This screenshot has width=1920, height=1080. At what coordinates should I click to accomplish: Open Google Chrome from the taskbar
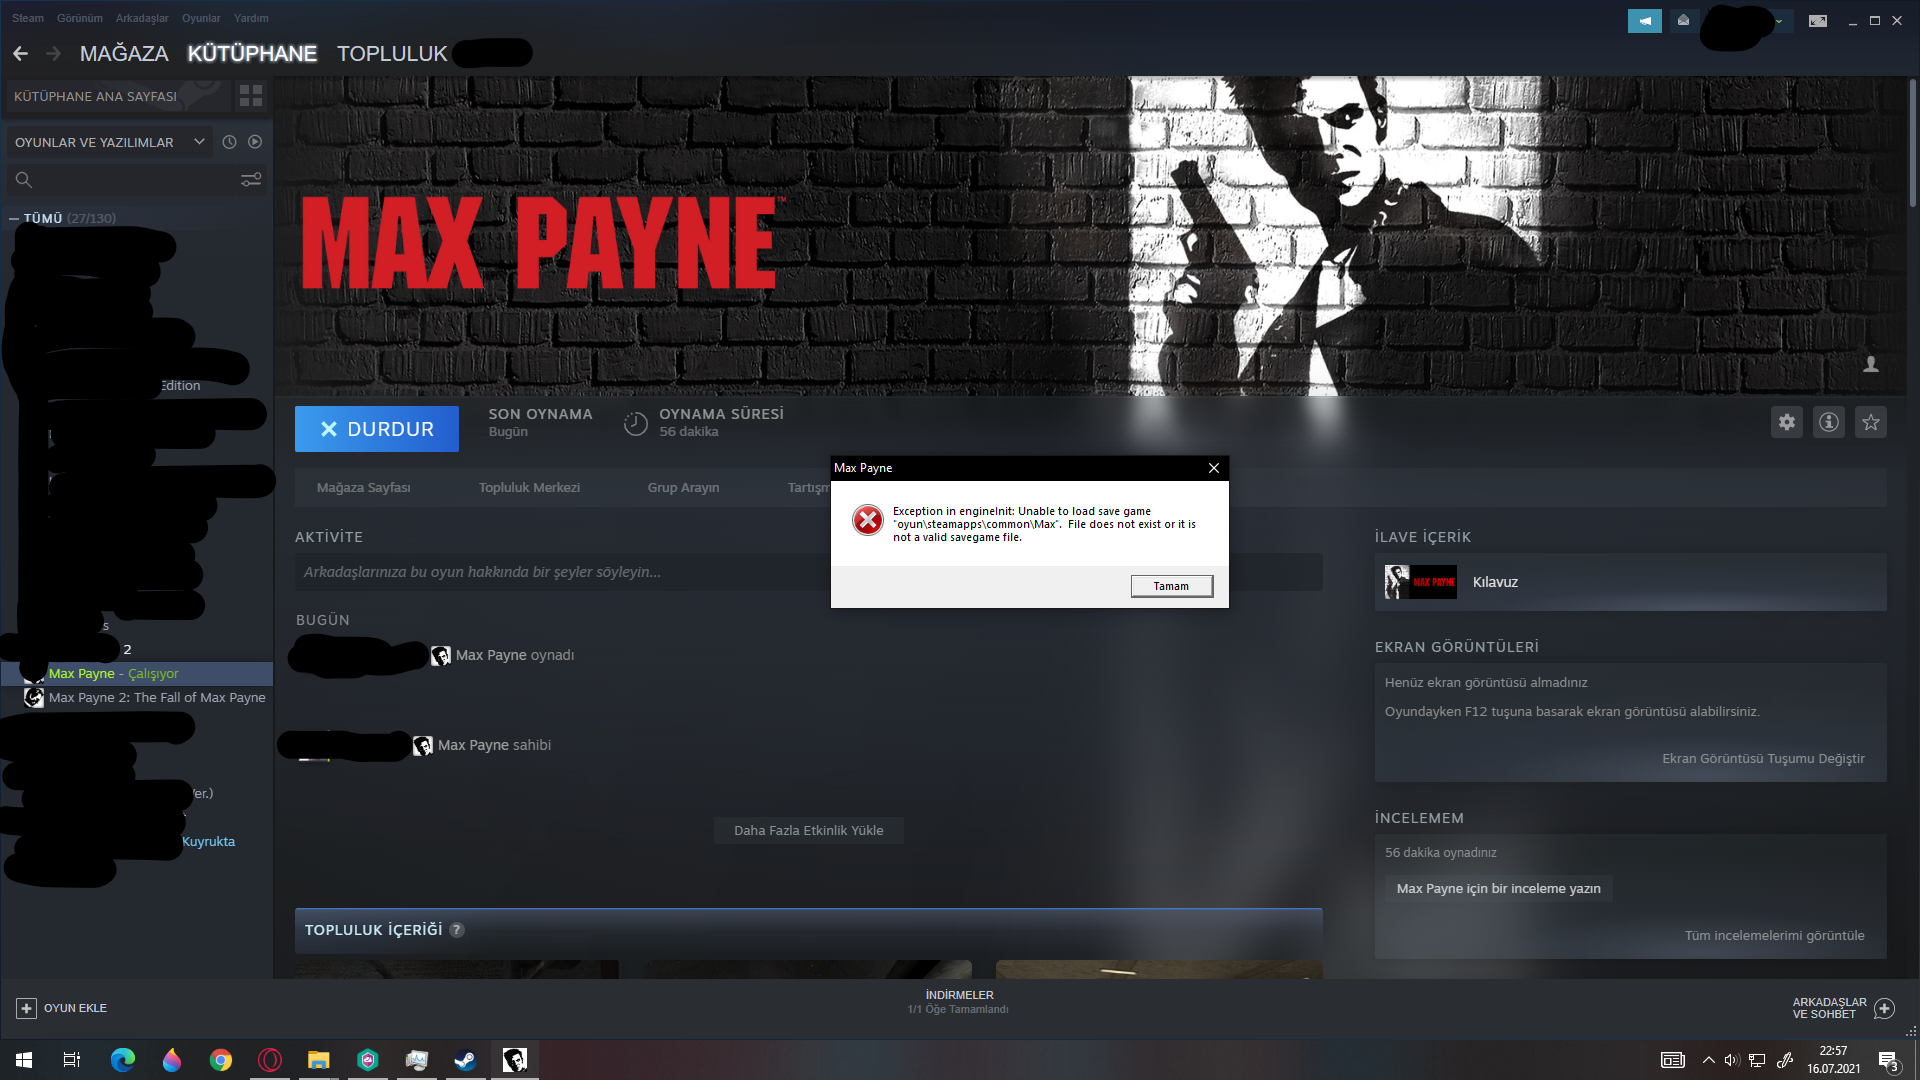221,1060
